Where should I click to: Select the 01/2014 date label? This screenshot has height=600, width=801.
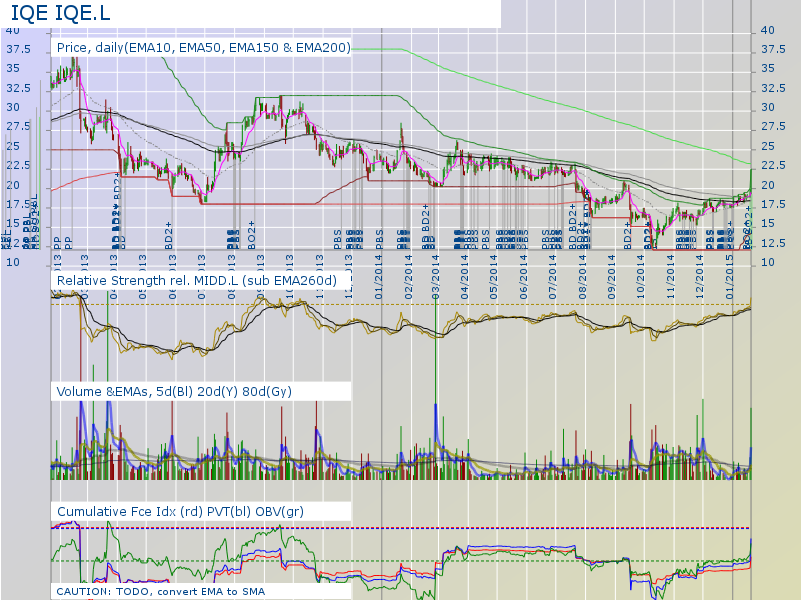(379, 277)
